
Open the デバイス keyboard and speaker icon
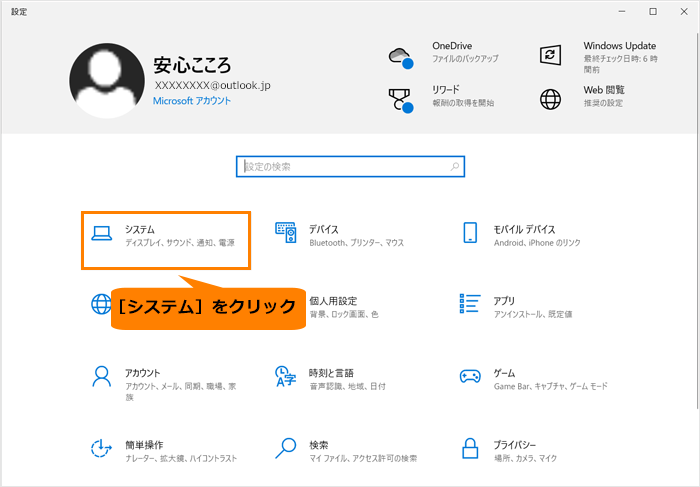286,233
